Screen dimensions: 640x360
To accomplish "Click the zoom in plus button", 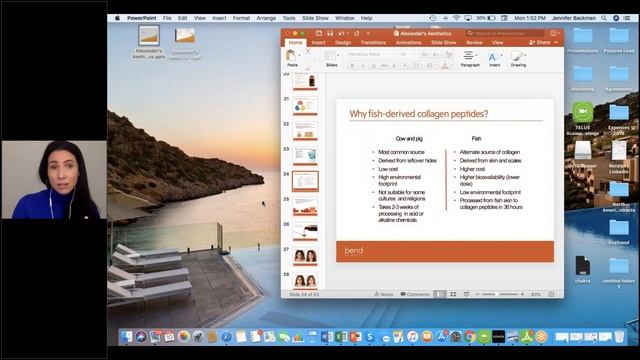I will (522, 294).
